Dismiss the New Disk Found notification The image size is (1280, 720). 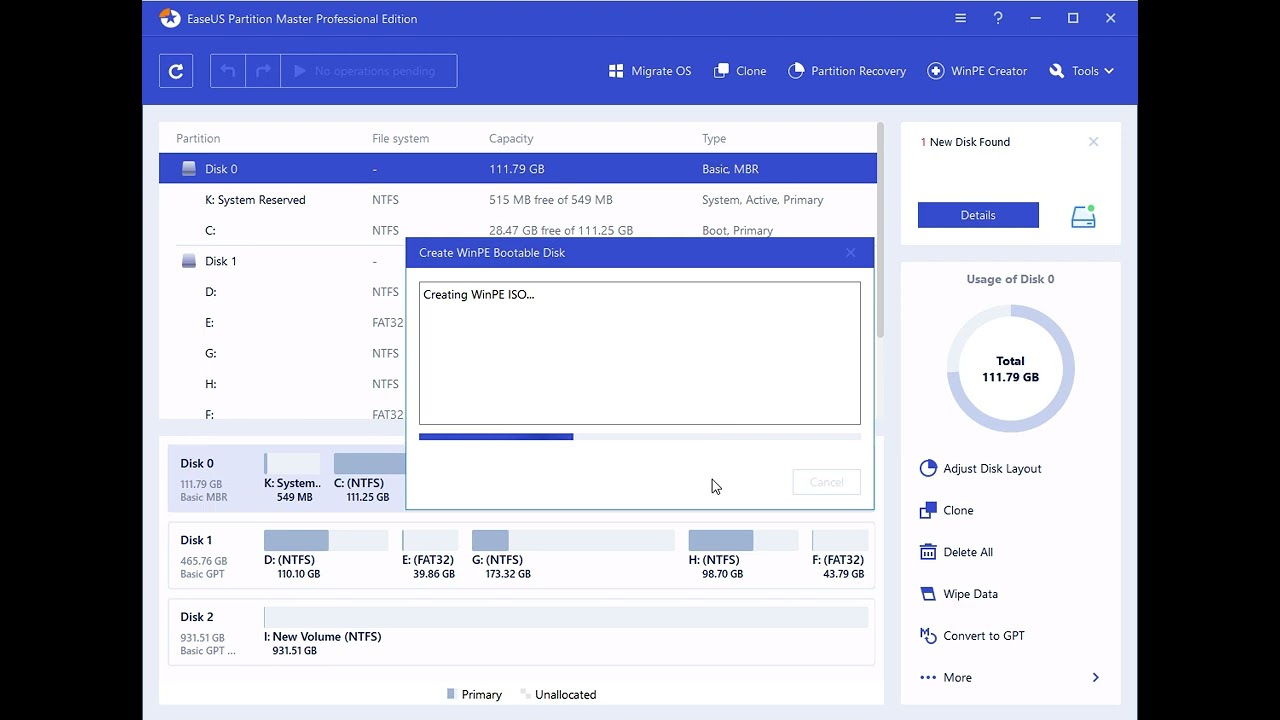pyautogui.click(x=1093, y=142)
